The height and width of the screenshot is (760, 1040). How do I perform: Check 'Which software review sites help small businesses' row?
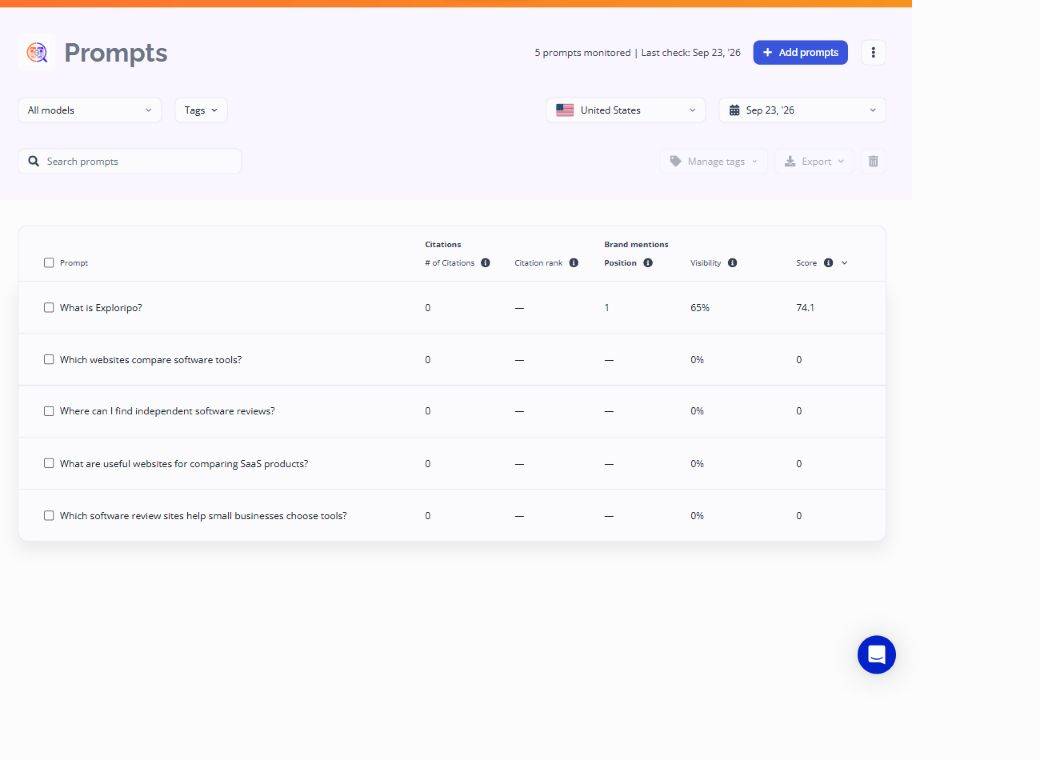pyautogui.click(x=49, y=515)
